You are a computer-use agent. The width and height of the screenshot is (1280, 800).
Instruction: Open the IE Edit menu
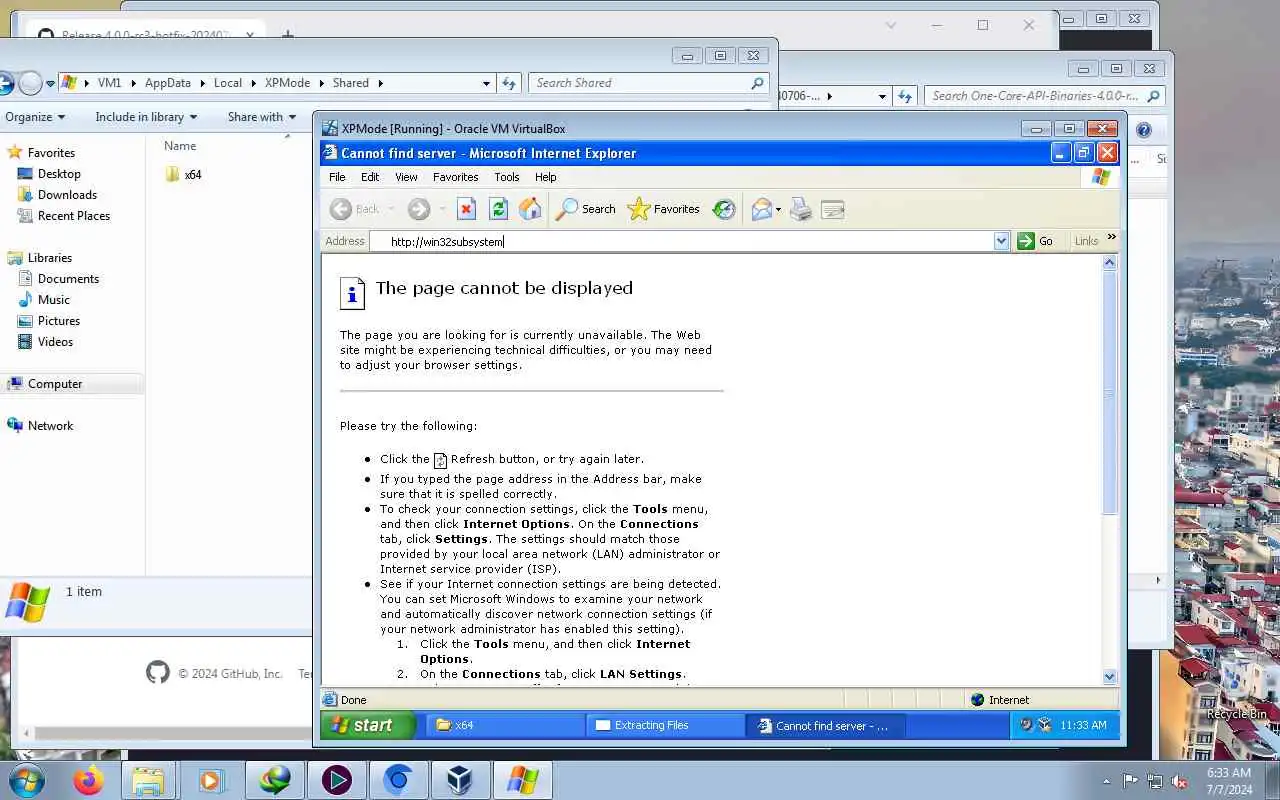point(370,177)
